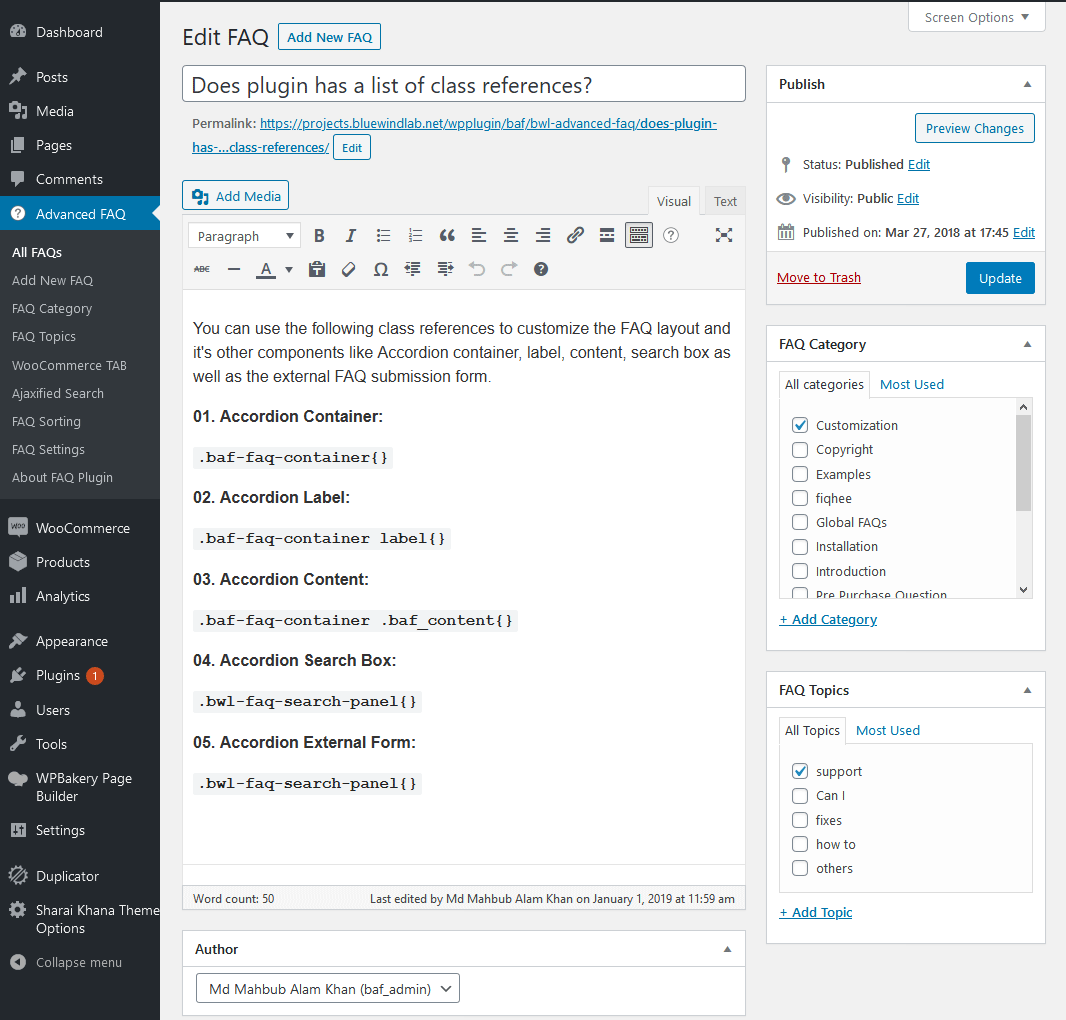Viewport: 1066px width, 1020px height.
Task: Increase paragraph indent
Action: (445, 270)
